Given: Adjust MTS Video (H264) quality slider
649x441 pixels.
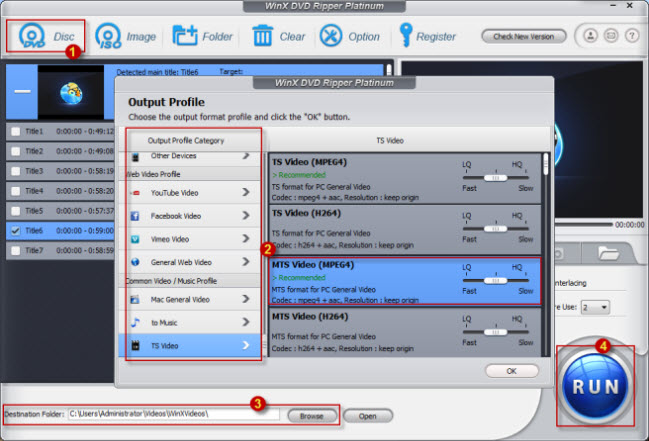Looking at the screenshot, I should [x=495, y=332].
